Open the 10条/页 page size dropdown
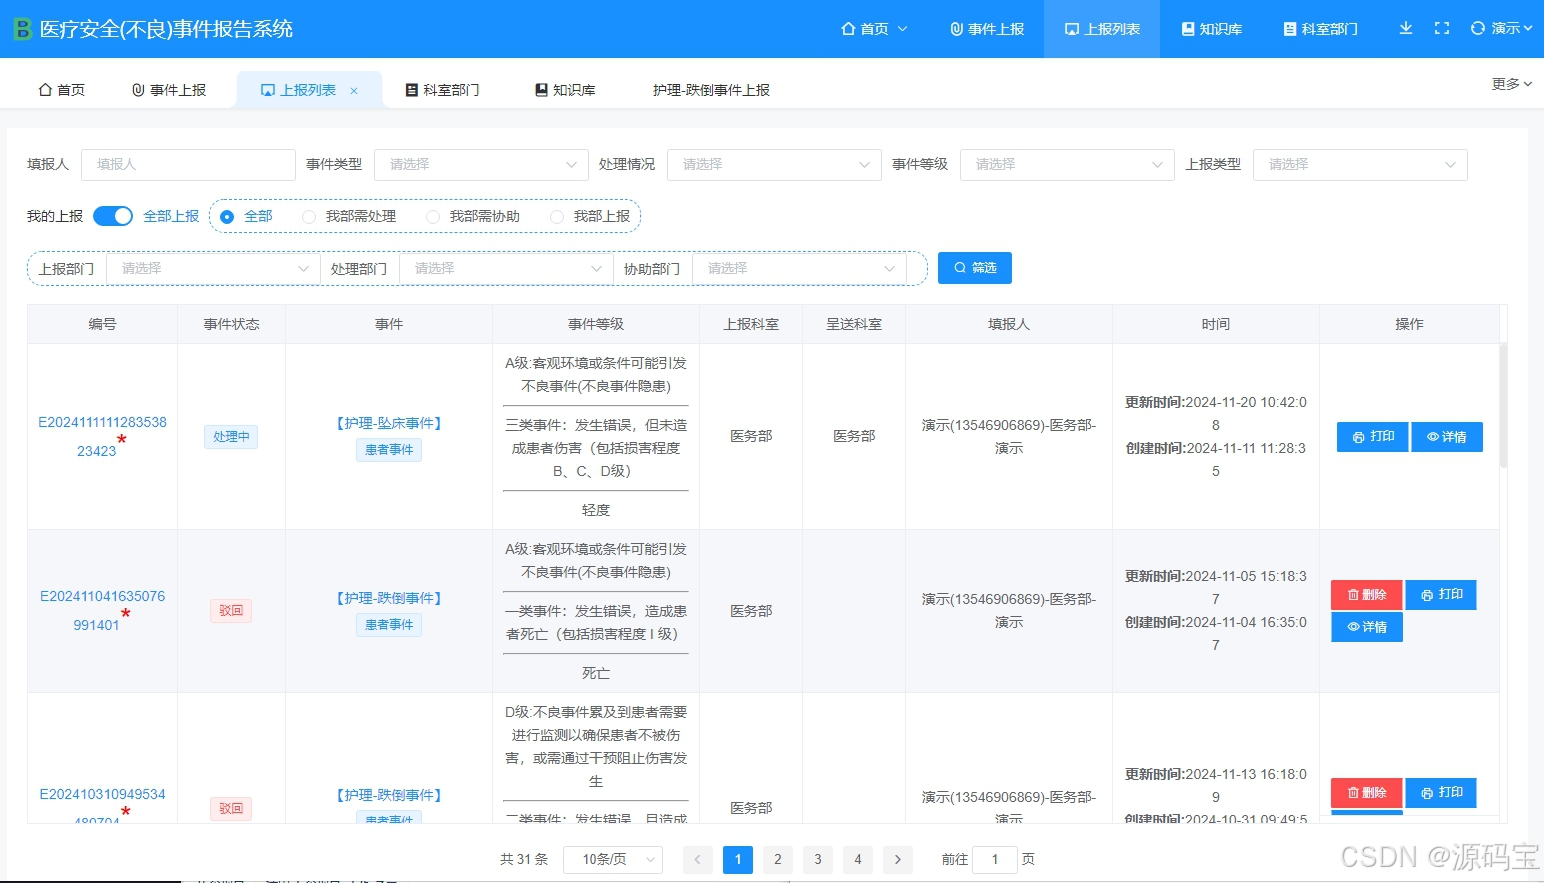 click(x=613, y=859)
